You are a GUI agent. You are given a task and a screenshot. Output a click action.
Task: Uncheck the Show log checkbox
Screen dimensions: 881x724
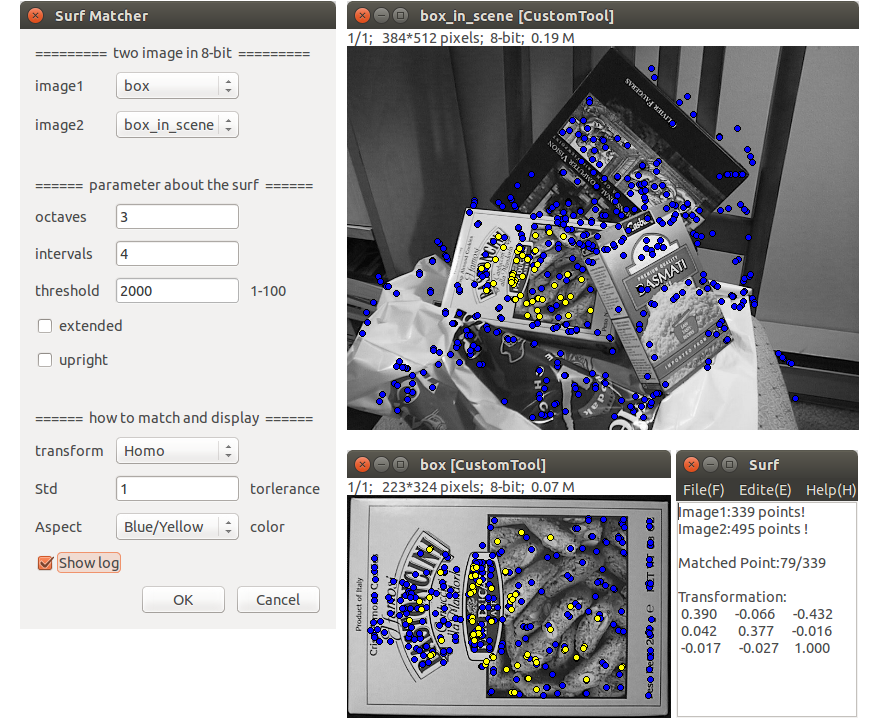(45, 563)
